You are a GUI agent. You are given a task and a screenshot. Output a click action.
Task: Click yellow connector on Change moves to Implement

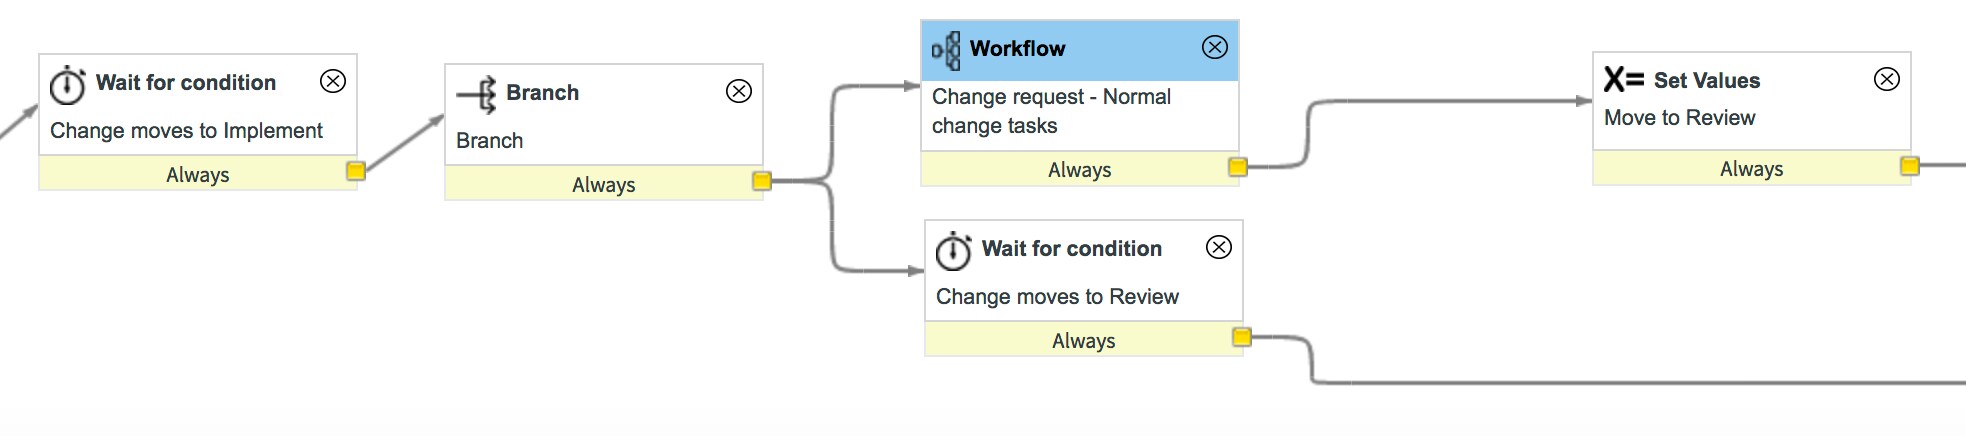[356, 171]
